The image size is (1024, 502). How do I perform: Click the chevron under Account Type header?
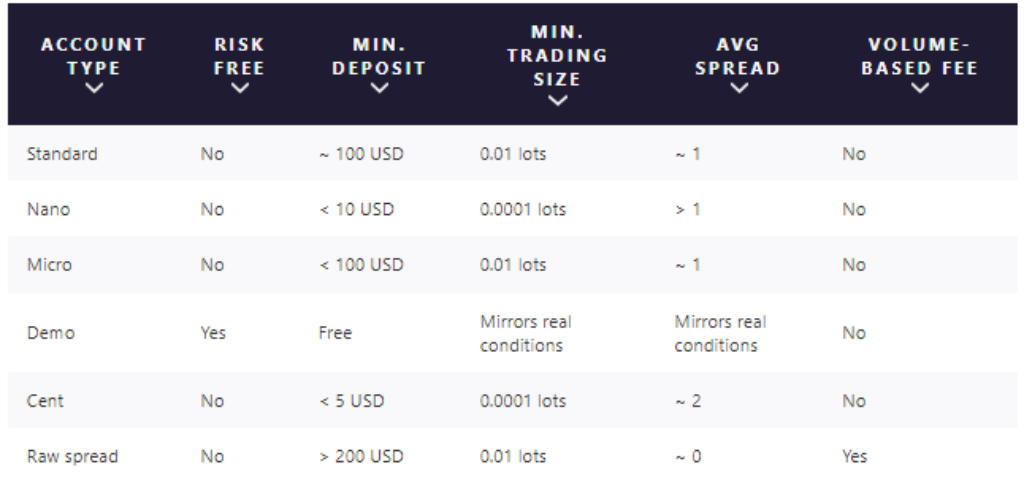click(x=94, y=88)
